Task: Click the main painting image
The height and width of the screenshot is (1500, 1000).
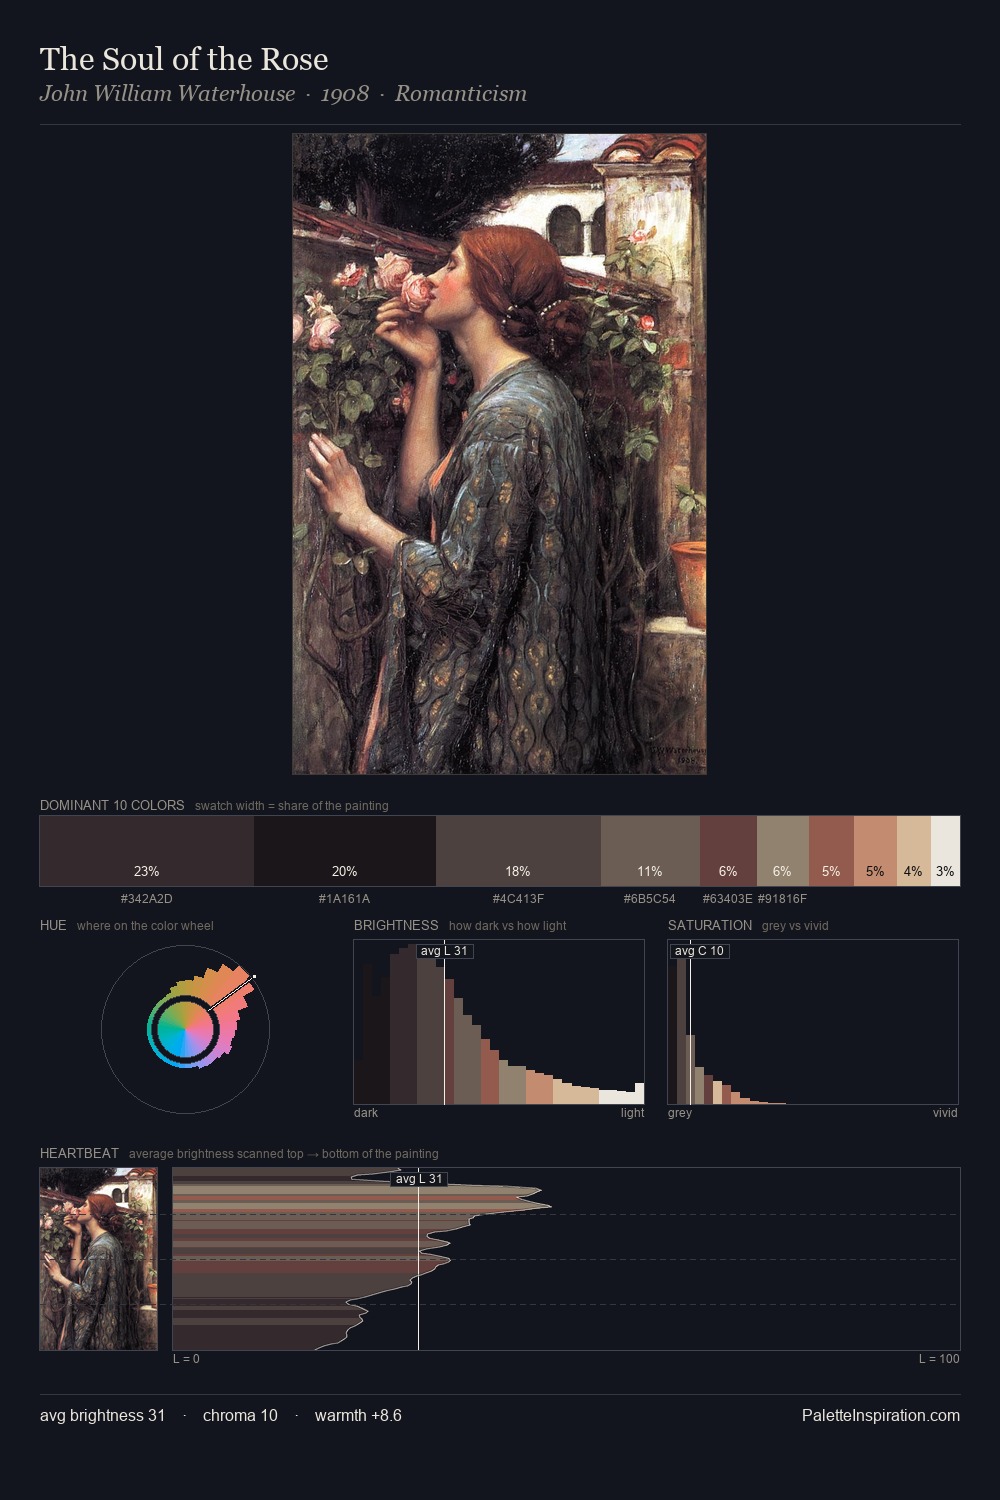Action: pyautogui.click(x=499, y=454)
